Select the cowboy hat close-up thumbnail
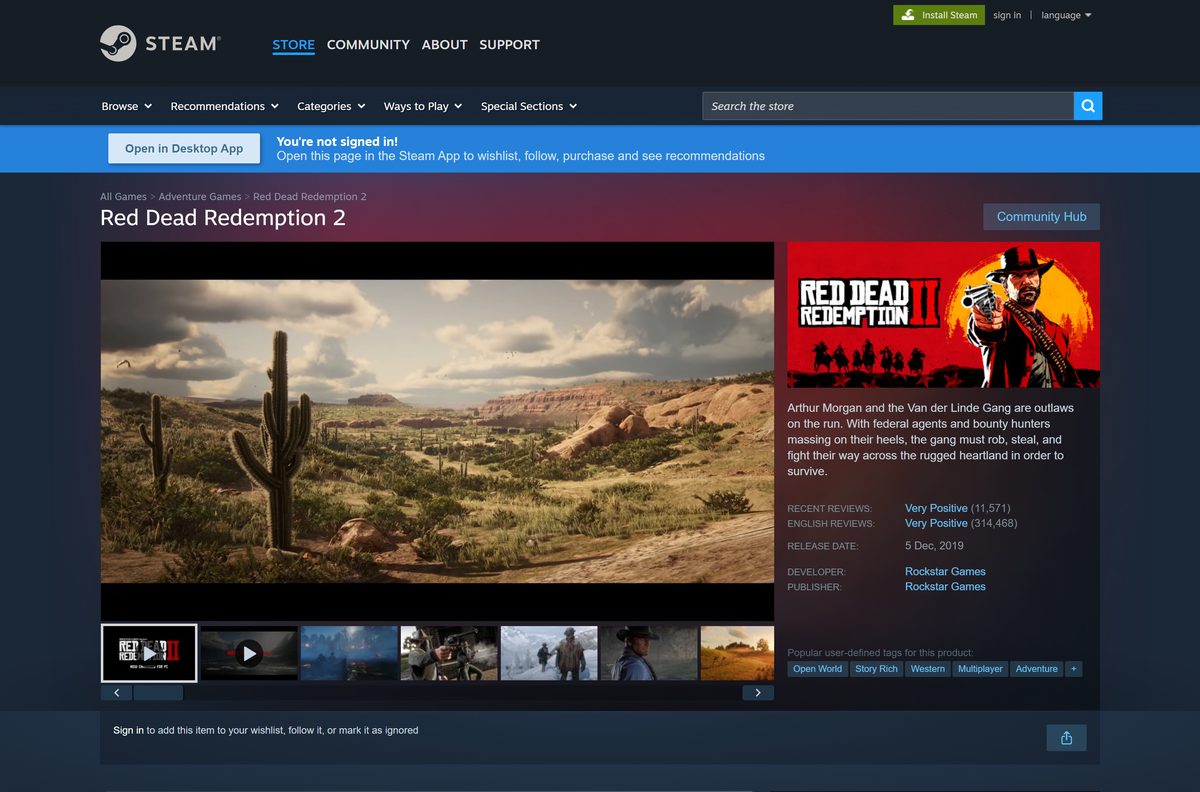Screen dimensions: 1200x792 click(649, 653)
